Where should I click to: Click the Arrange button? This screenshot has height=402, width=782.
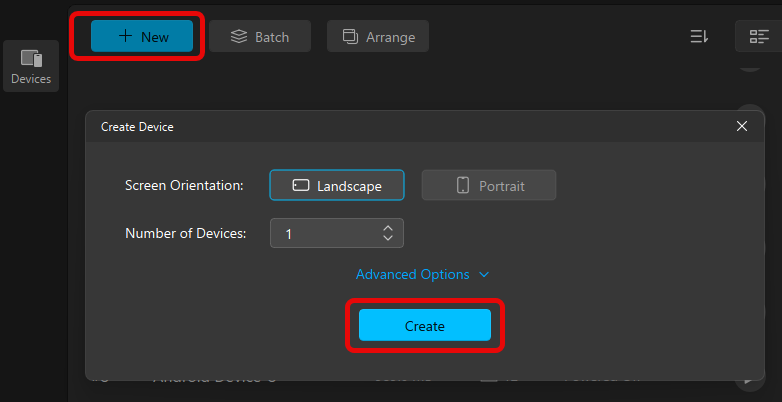coord(378,36)
